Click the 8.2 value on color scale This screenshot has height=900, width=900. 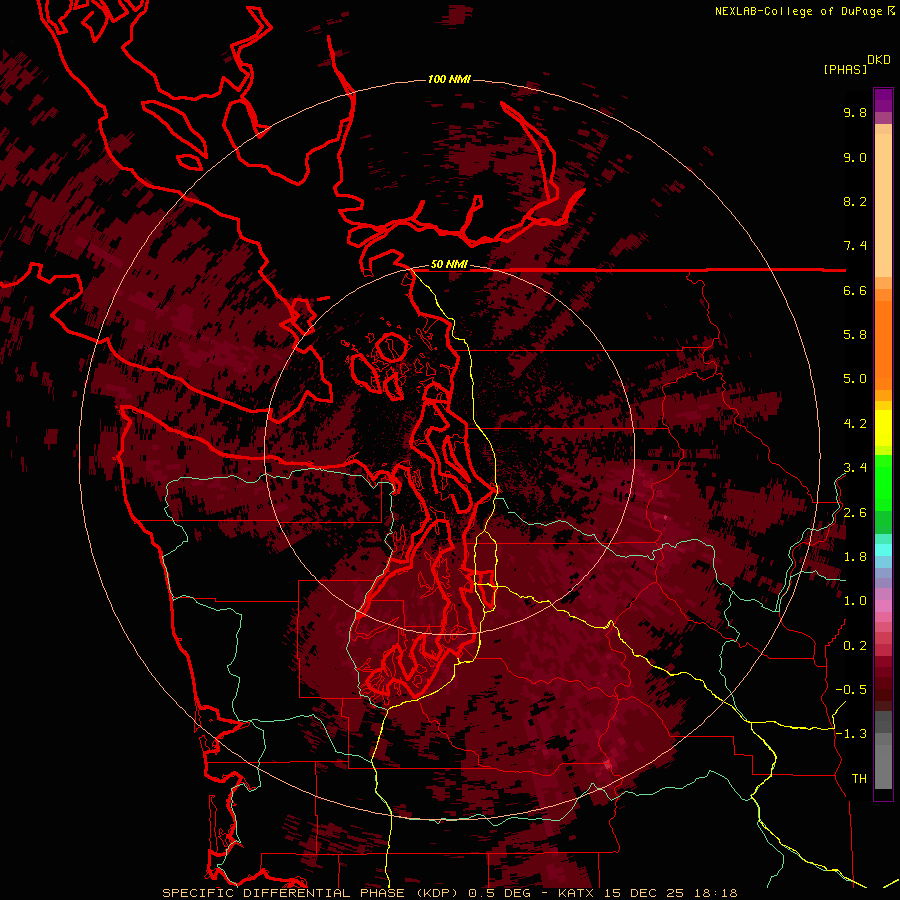(855, 202)
